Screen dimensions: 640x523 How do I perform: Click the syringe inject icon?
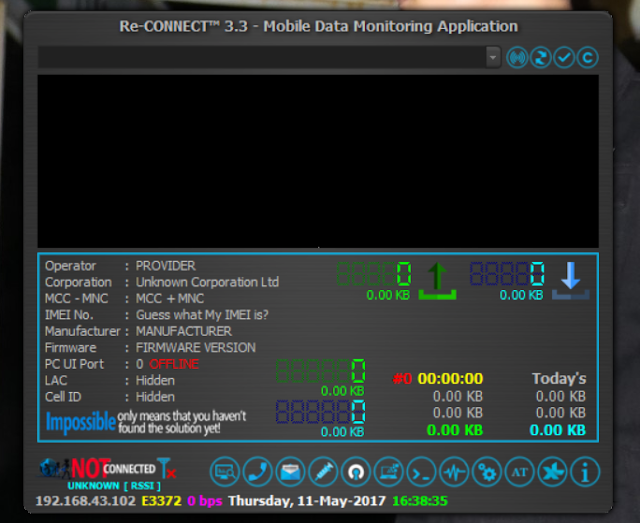pyautogui.click(x=323, y=472)
